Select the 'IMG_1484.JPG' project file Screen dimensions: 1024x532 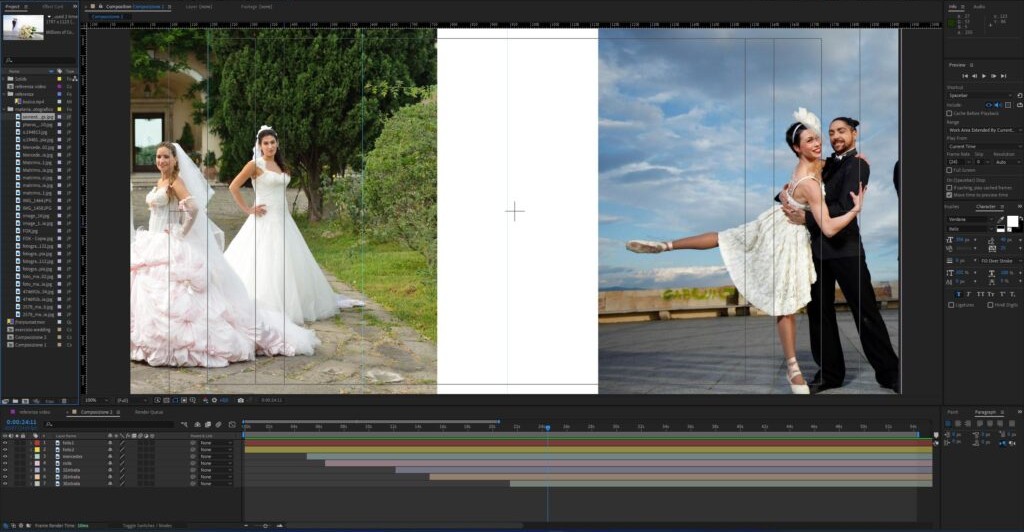coord(37,200)
